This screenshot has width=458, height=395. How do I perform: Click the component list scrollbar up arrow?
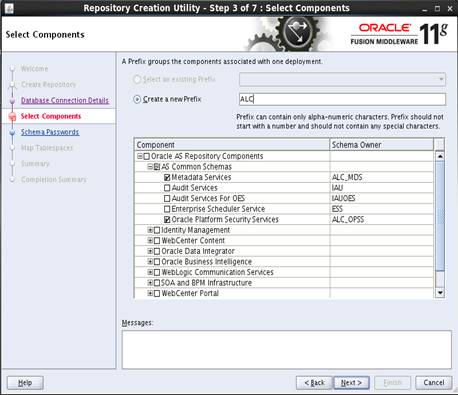(440, 156)
